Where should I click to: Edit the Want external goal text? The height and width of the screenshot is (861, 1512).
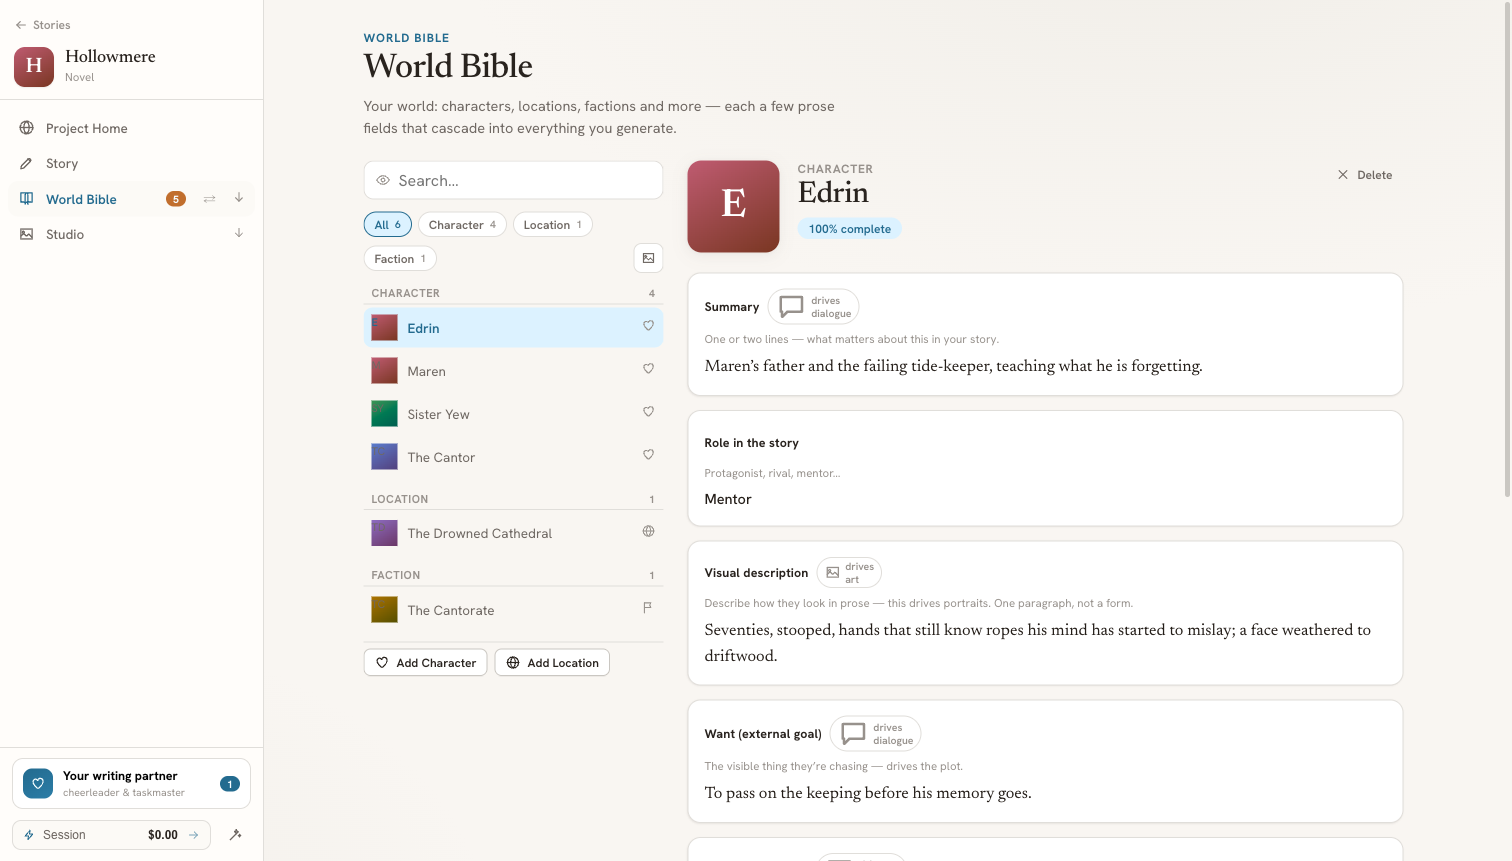coord(1045,793)
